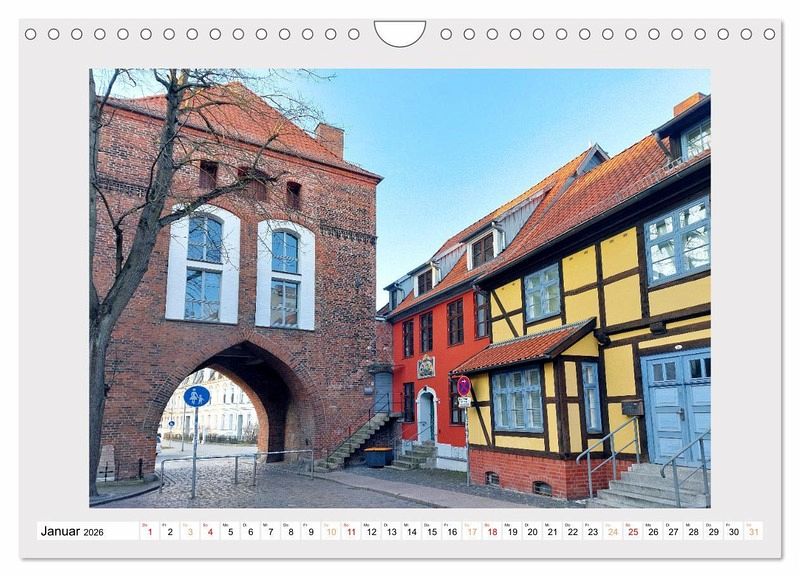Choose date cell 30
This screenshot has height=577, width=800.
pyautogui.click(x=734, y=531)
